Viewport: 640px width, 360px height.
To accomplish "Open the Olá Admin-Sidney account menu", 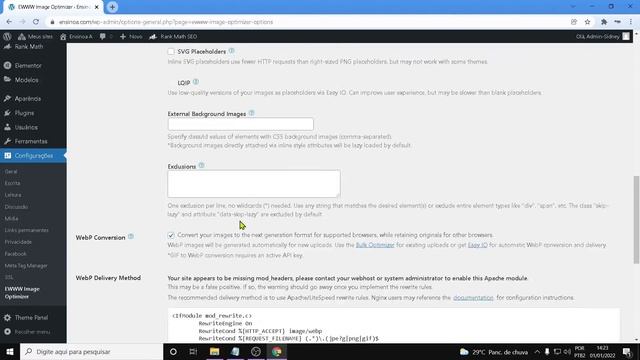I will (602, 36).
